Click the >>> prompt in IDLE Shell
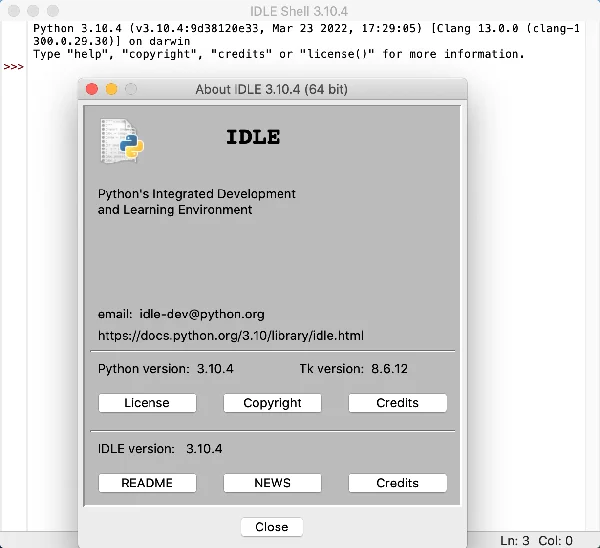600x548 pixels. coord(13,67)
